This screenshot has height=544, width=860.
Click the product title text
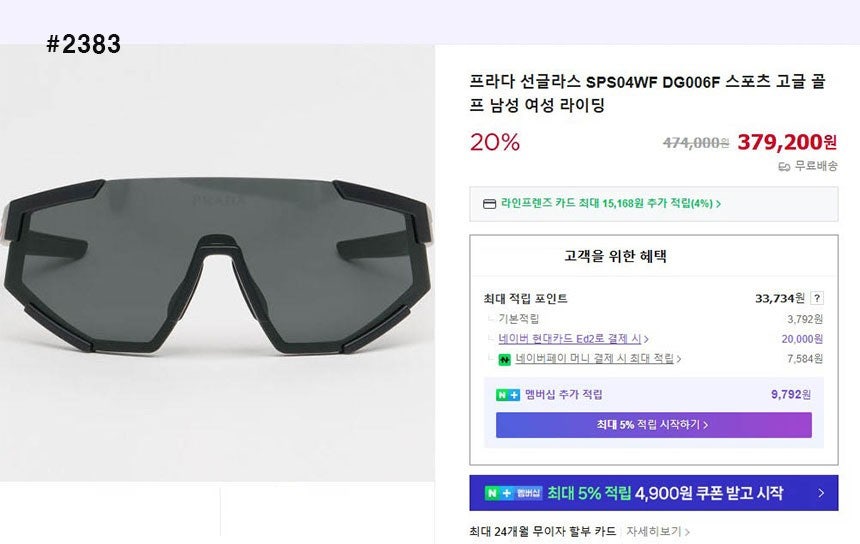click(652, 93)
